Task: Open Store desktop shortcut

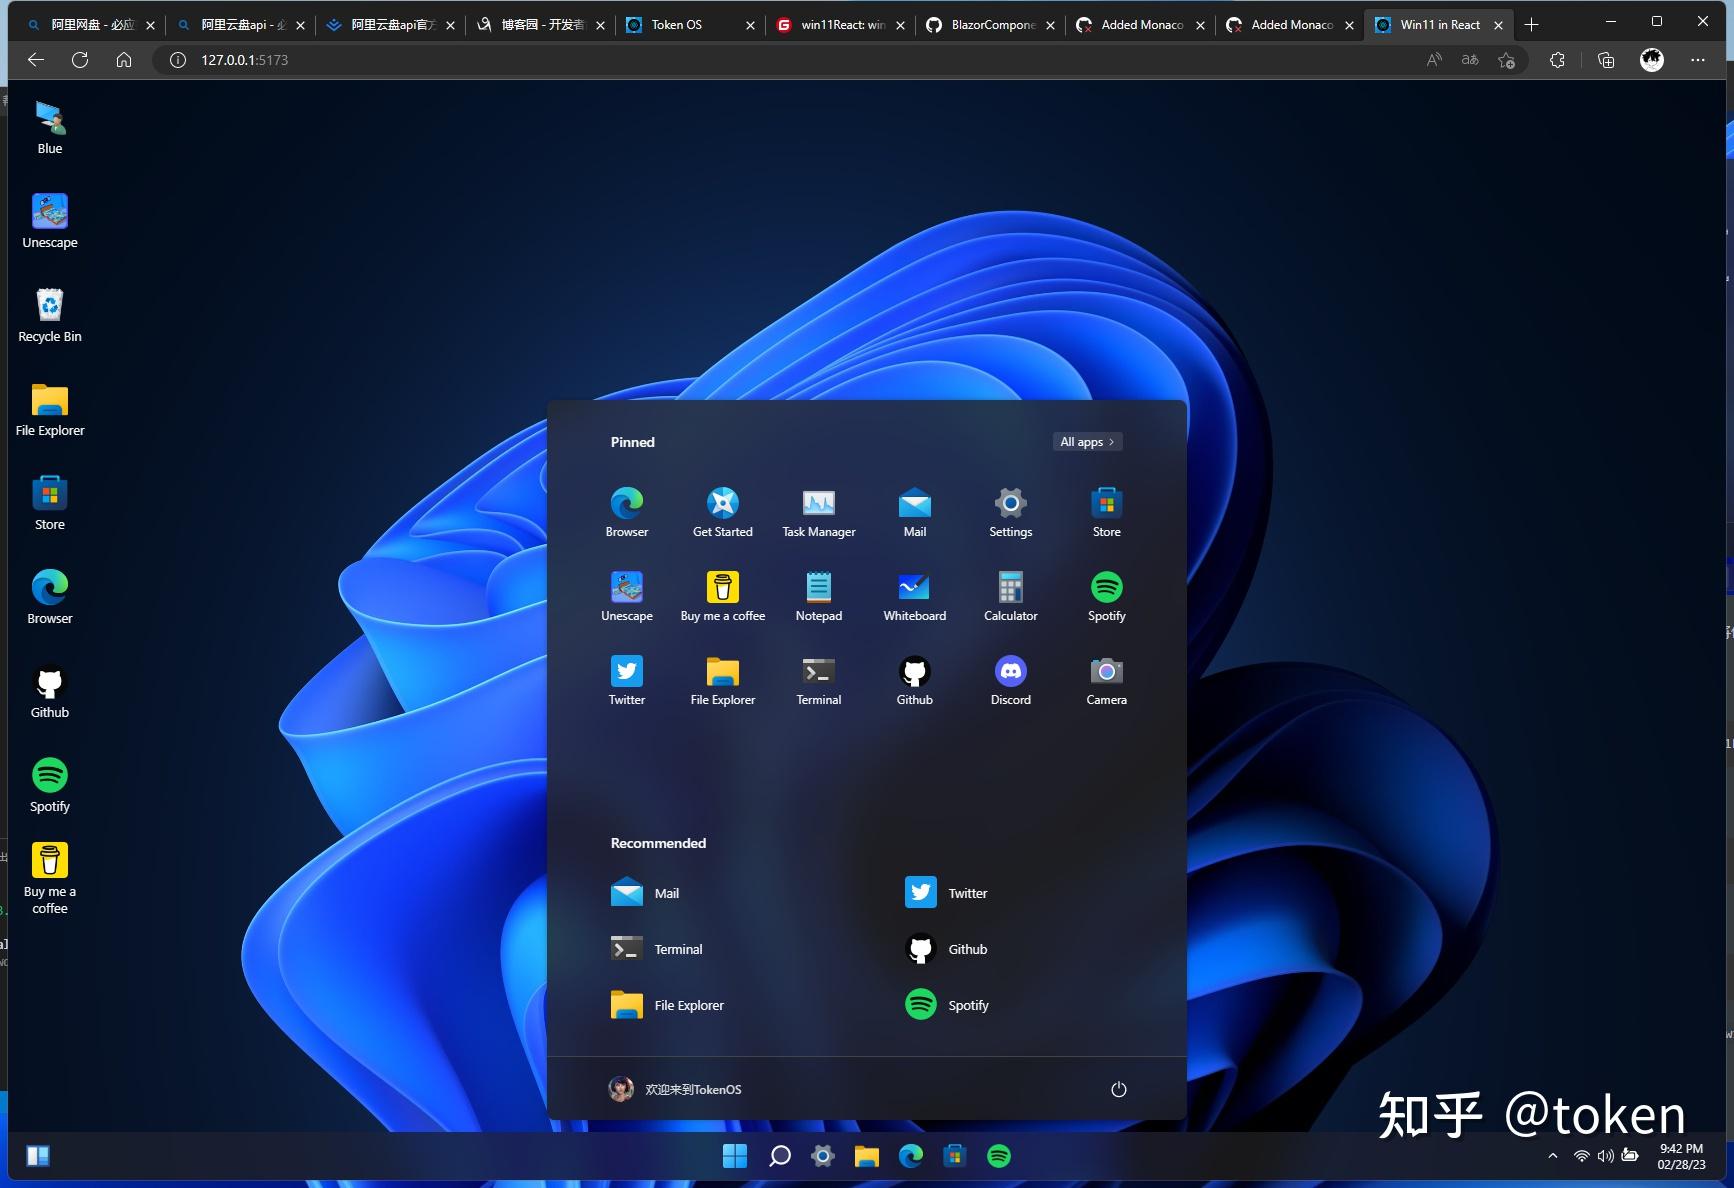Action: 50,504
